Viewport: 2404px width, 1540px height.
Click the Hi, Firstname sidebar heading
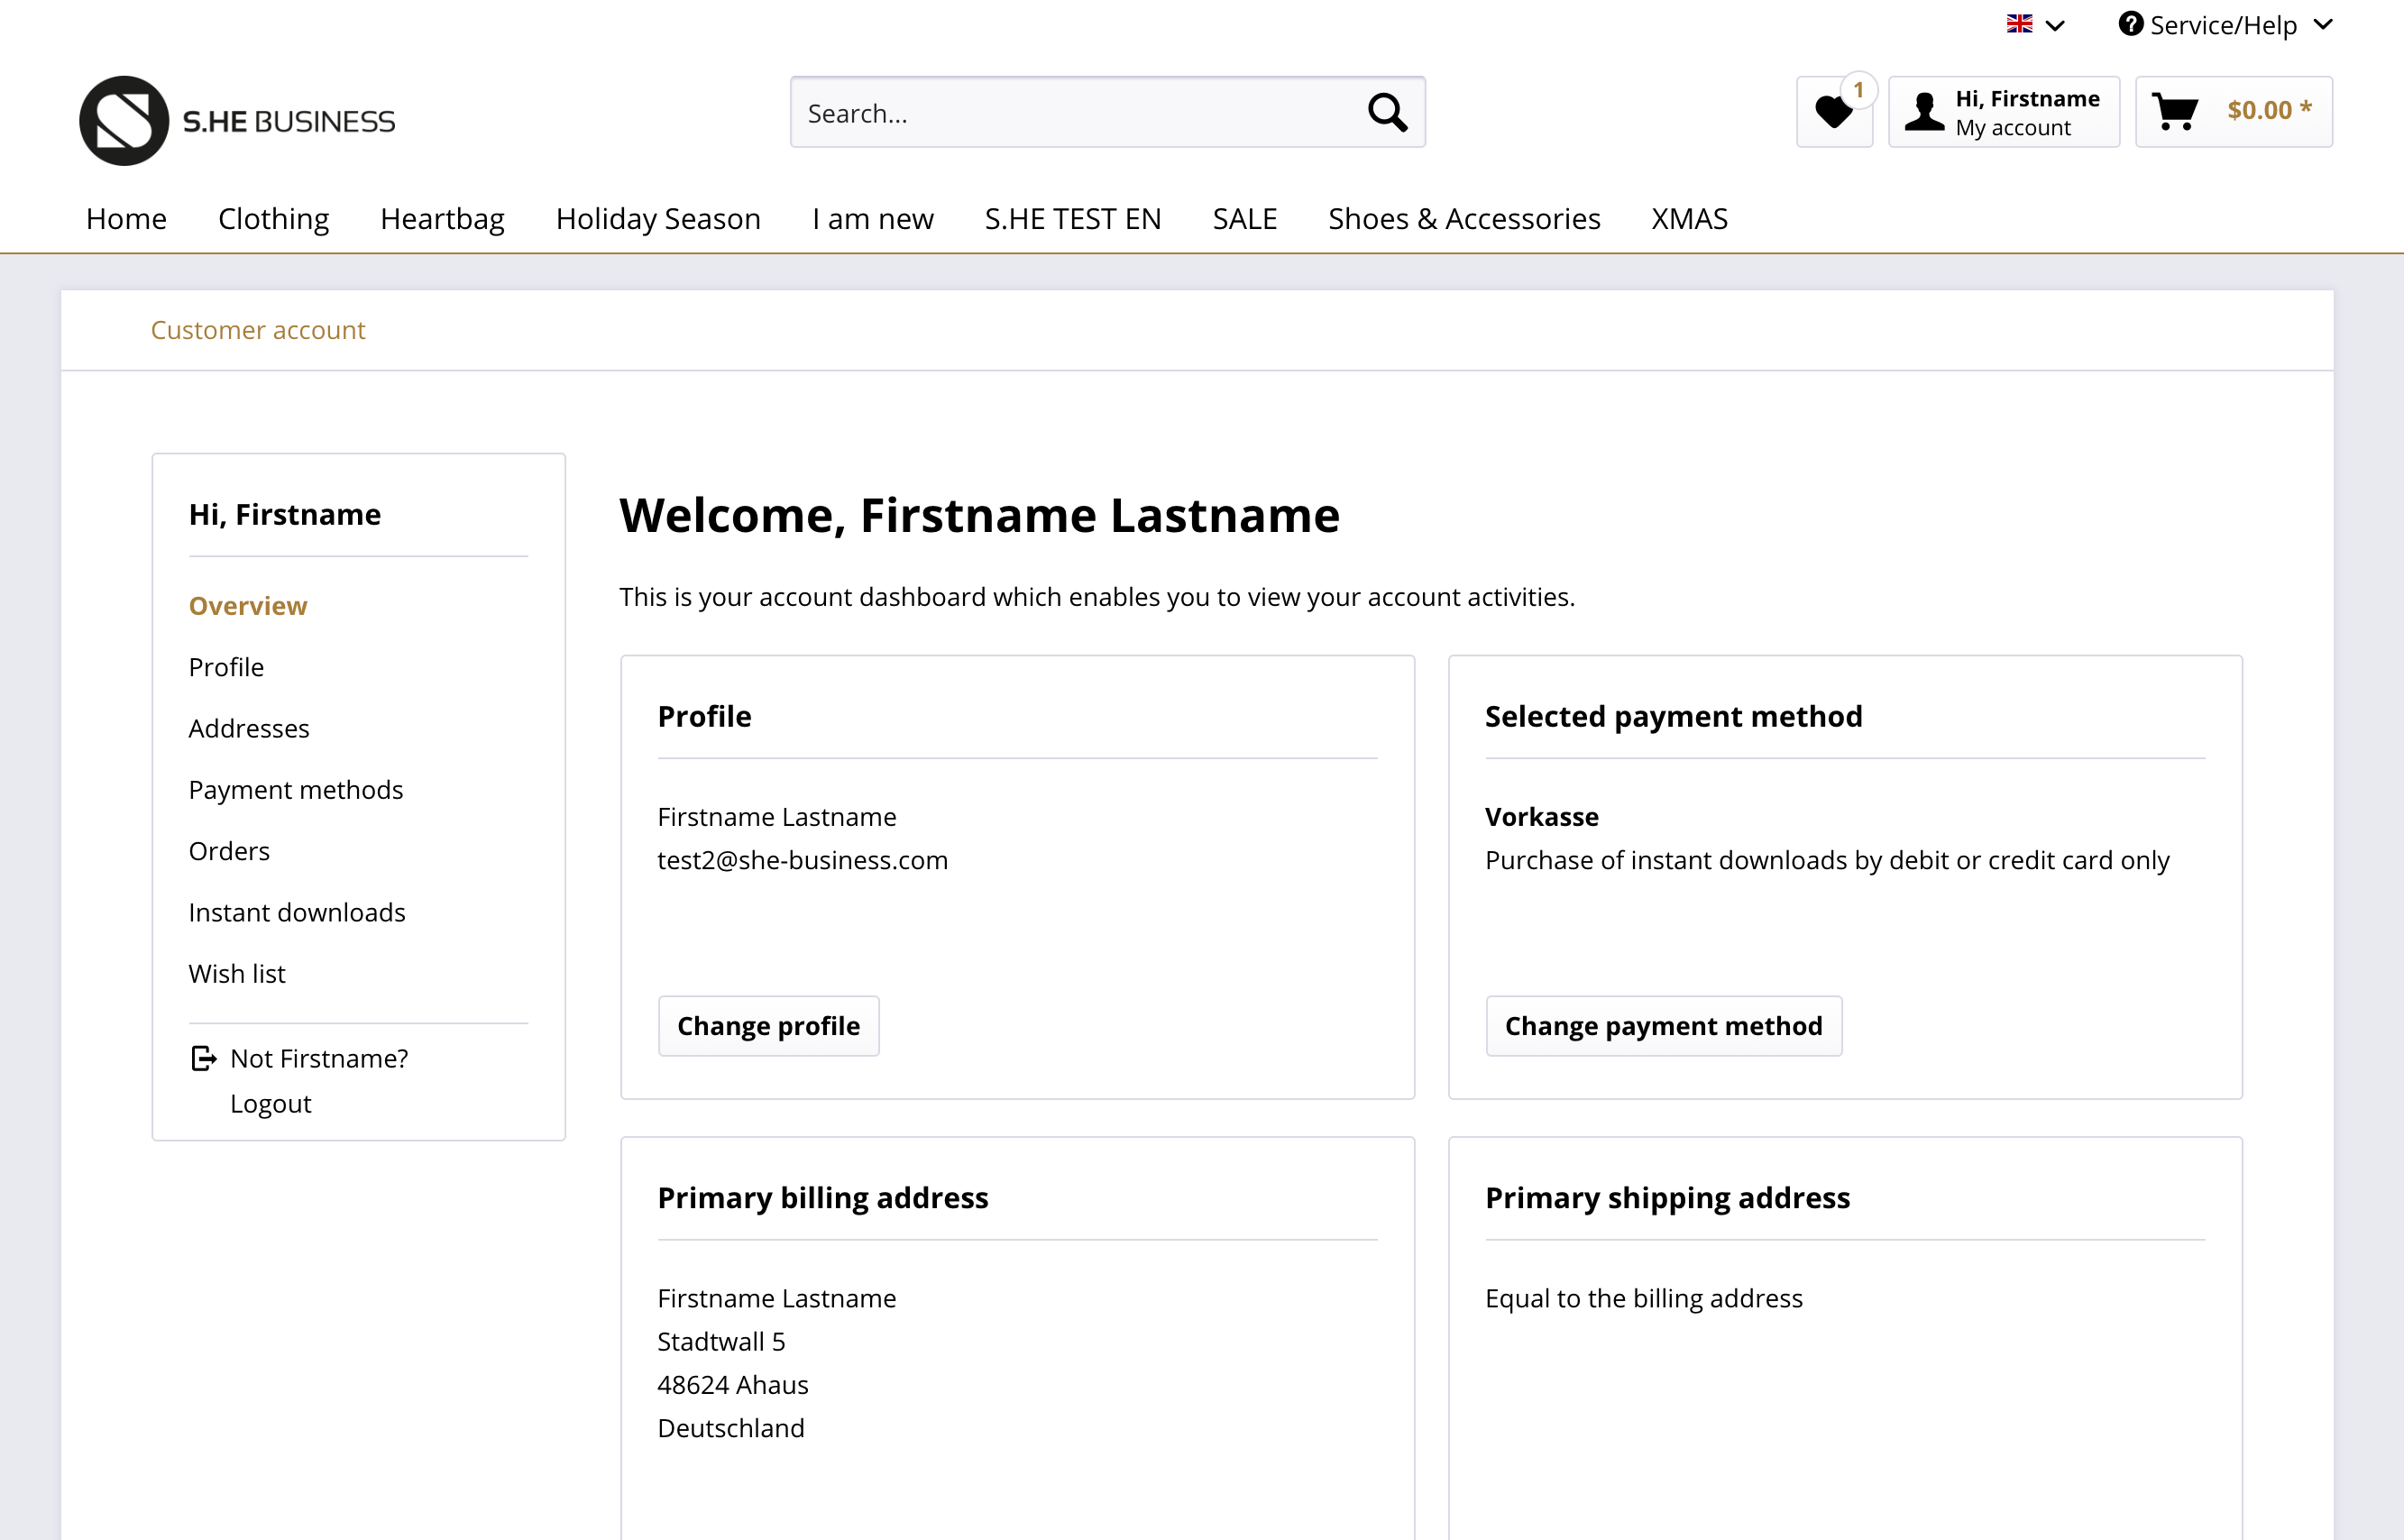click(x=284, y=514)
